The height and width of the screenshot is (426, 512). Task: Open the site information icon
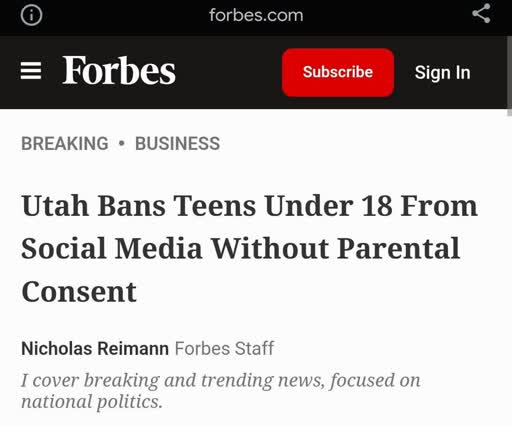click(x=31, y=15)
